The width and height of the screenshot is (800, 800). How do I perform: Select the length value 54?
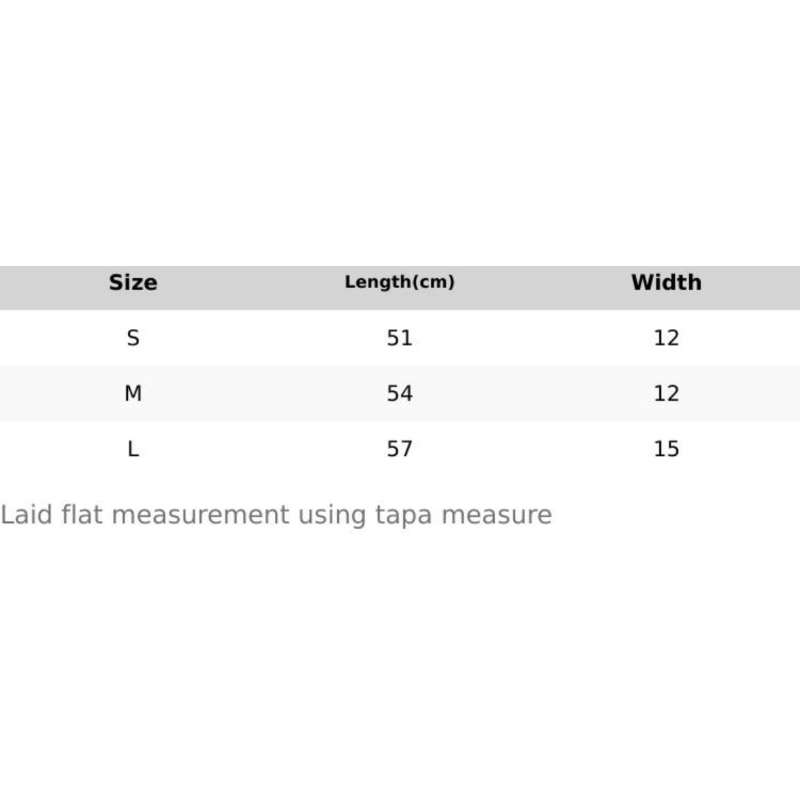(399, 393)
